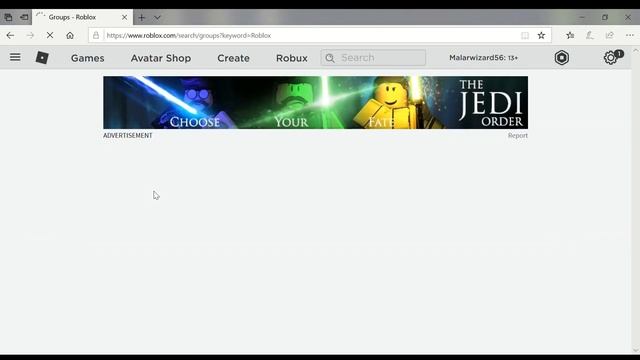Viewport: 640px width, 360px height.
Task: Open the Malarwizard56 profile link
Action: [x=483, y=58]
